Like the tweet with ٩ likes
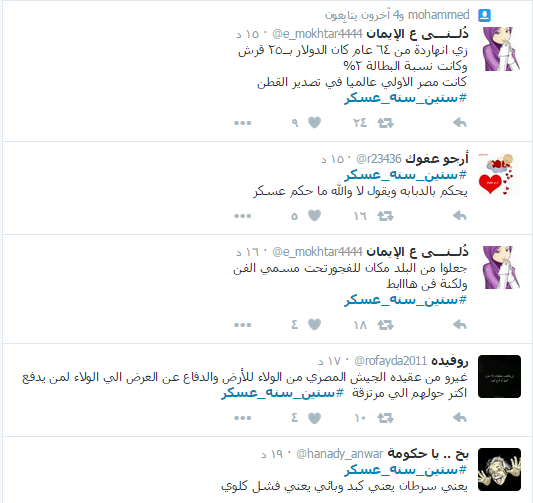This screenshot has height=503, width=533. pyautogui.click(x=314, y=122)
